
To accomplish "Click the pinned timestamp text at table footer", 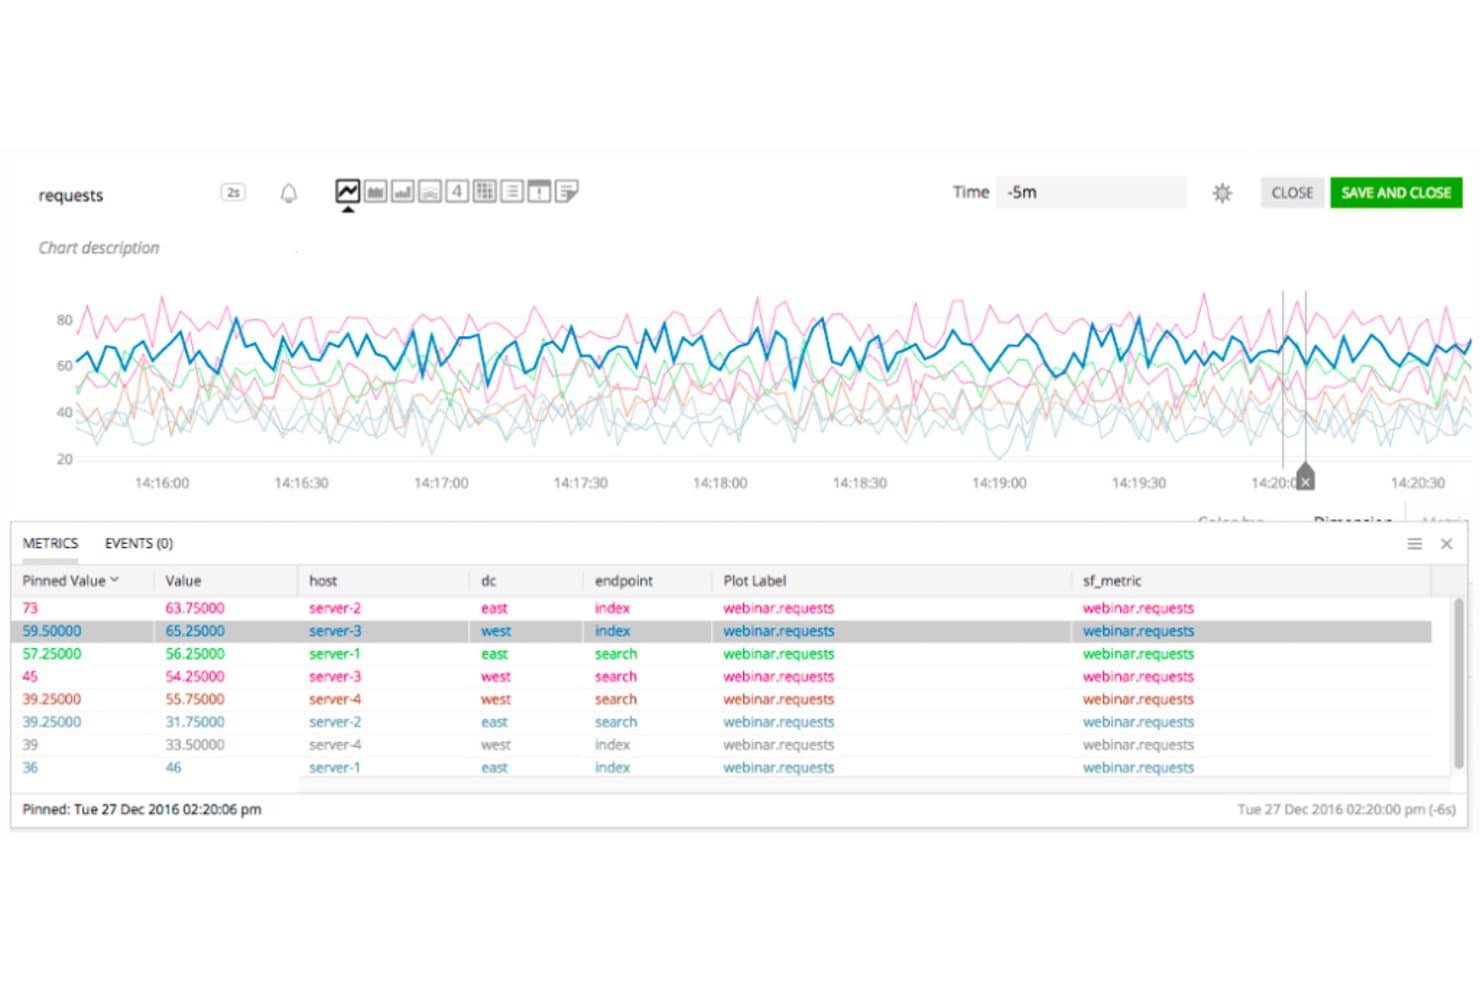I will 142,809.
